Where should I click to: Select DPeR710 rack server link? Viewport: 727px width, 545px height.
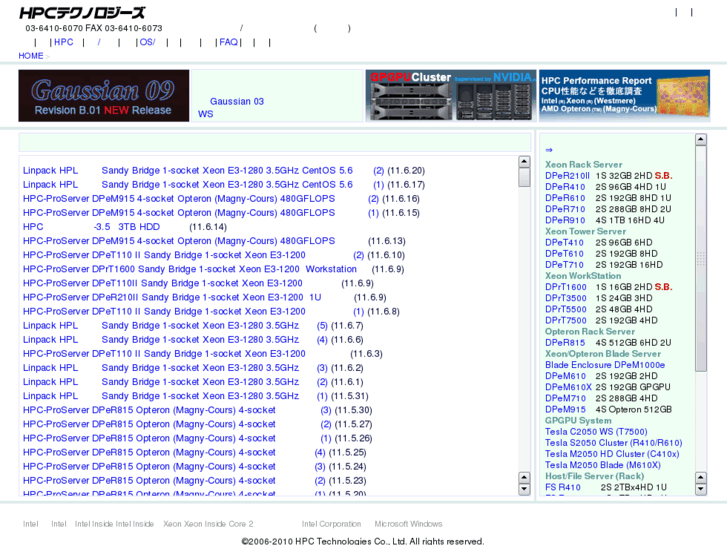coord(565,209)
